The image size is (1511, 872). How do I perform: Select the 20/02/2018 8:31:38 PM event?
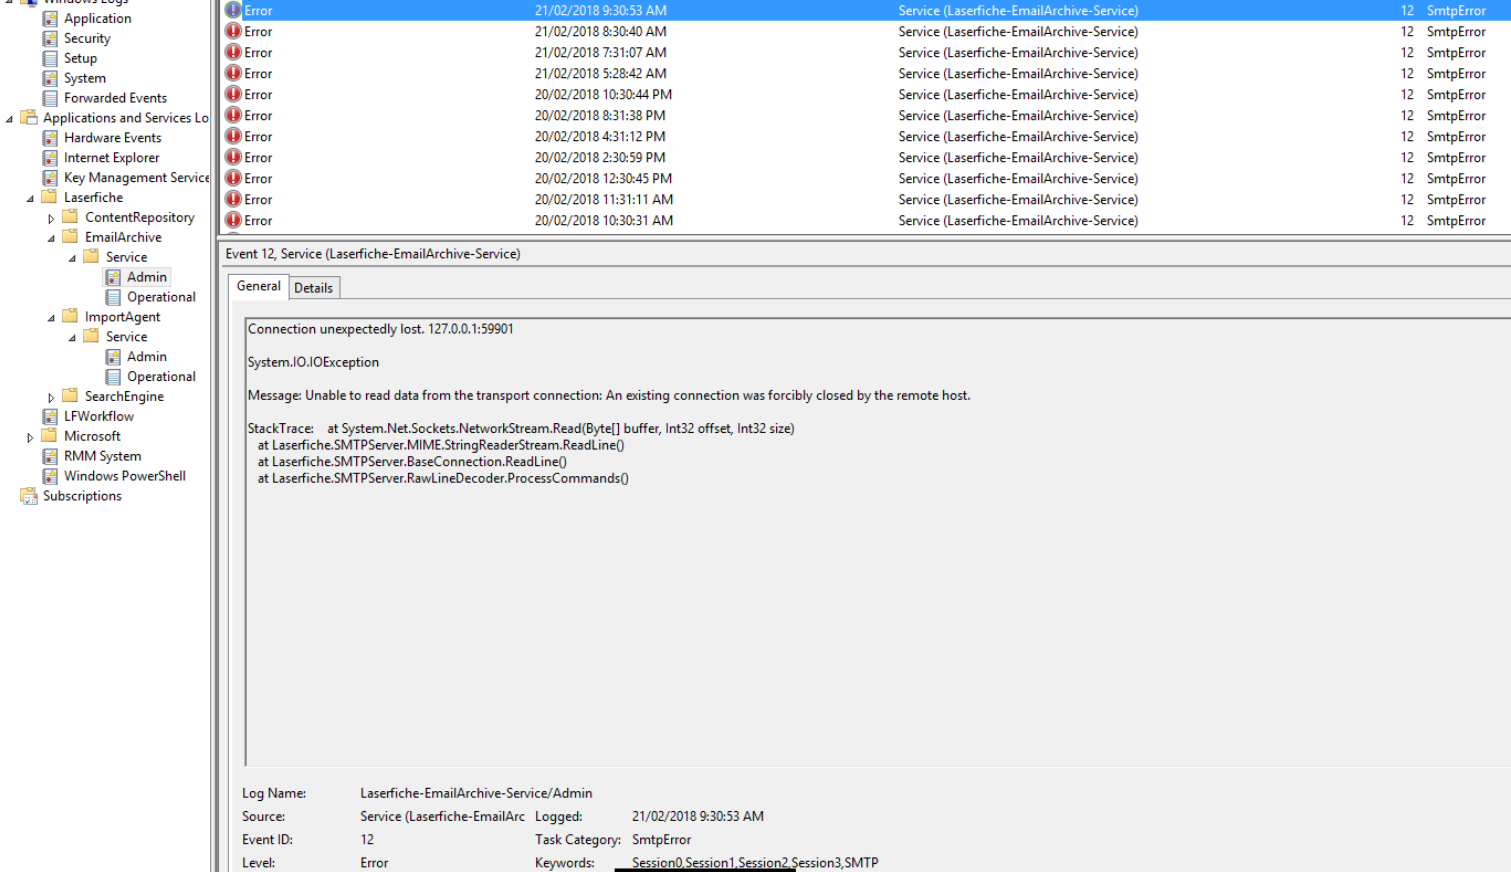pyautogui.click(x=866, y=115)
